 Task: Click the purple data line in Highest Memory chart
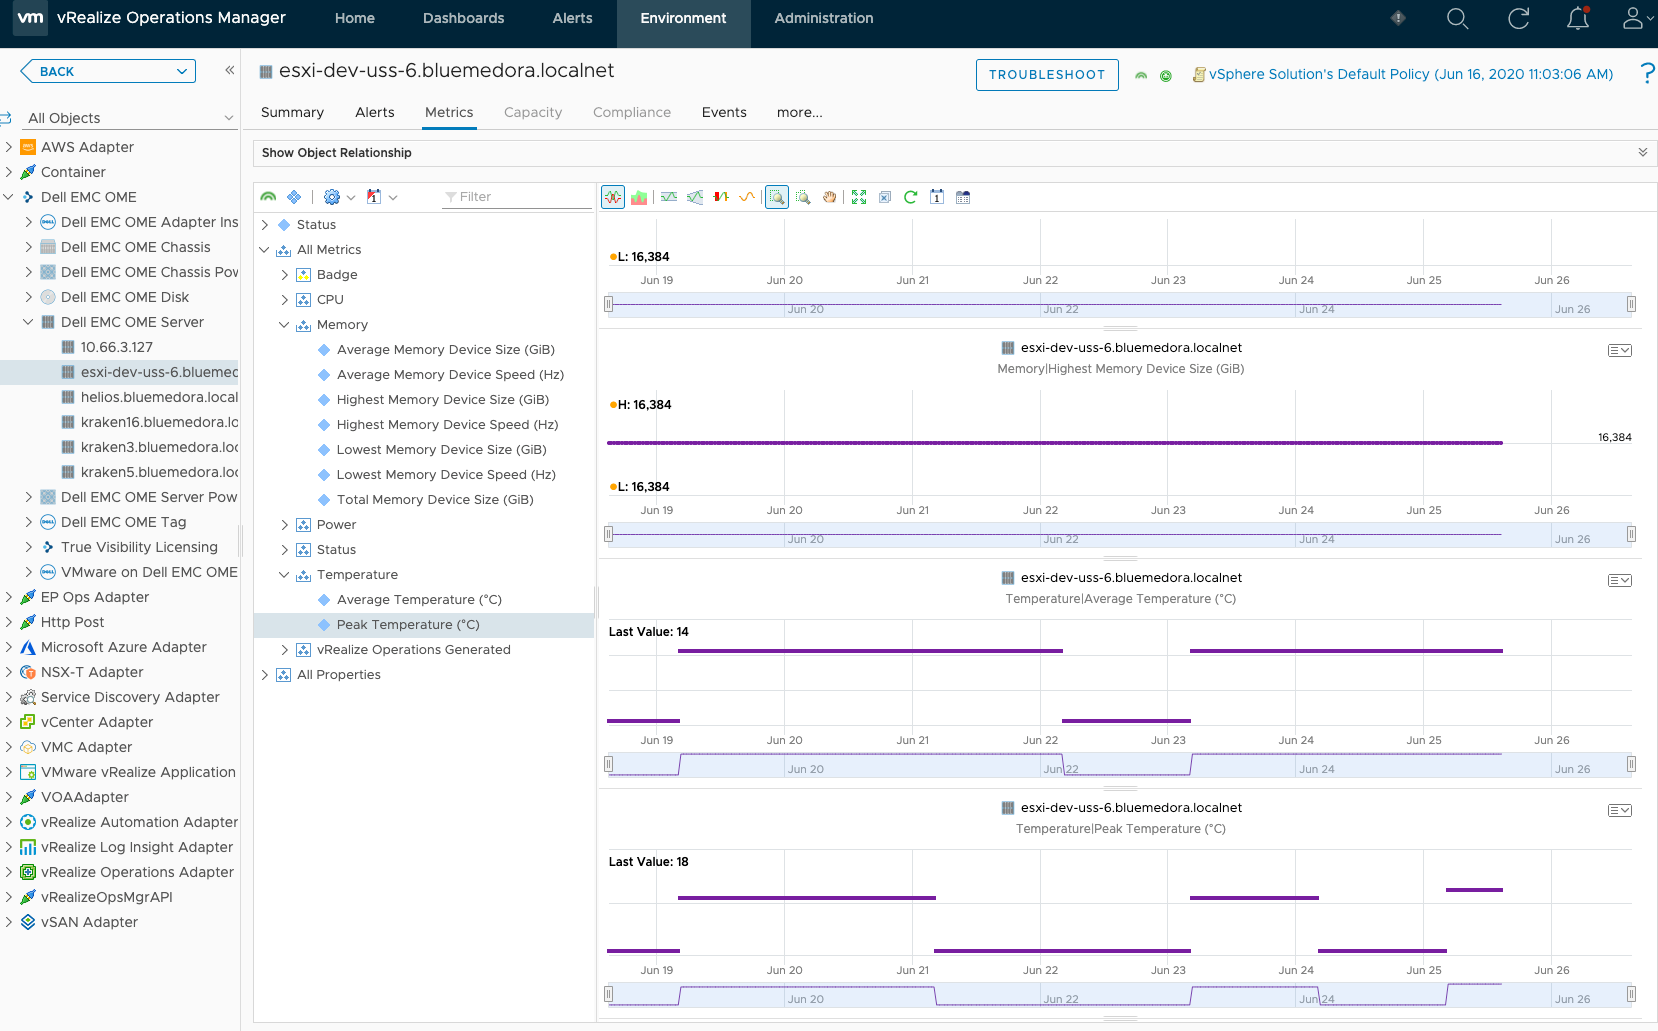1055,443
